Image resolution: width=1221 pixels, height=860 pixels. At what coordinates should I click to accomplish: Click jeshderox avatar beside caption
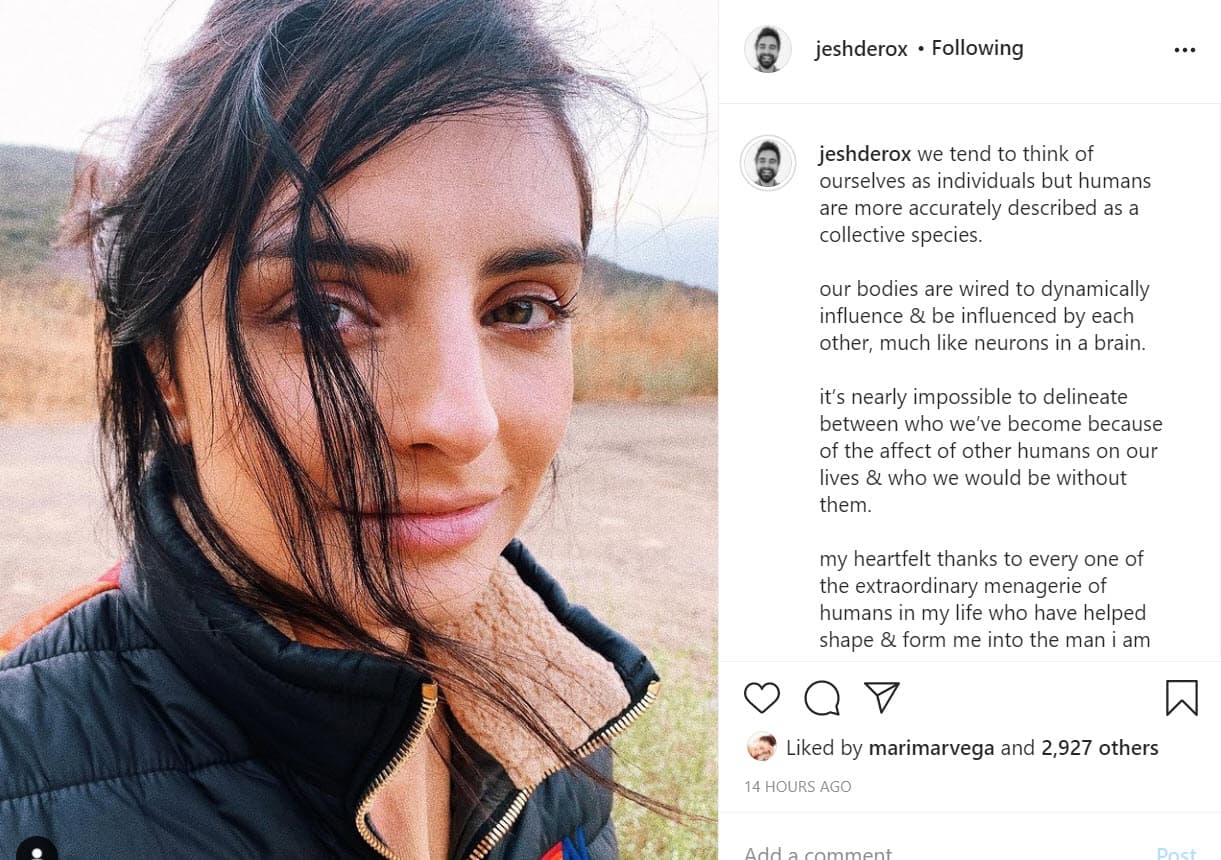[768, 162]
